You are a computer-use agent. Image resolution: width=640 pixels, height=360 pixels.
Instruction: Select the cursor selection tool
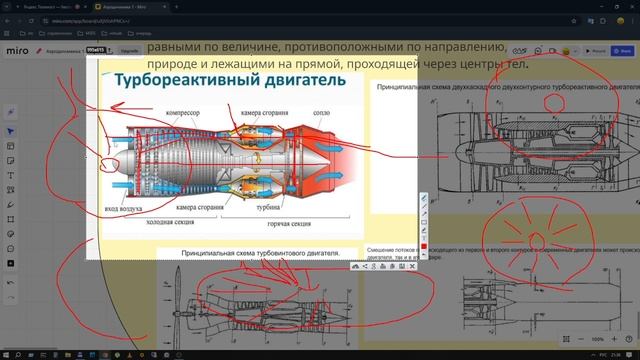pos(11,131)
